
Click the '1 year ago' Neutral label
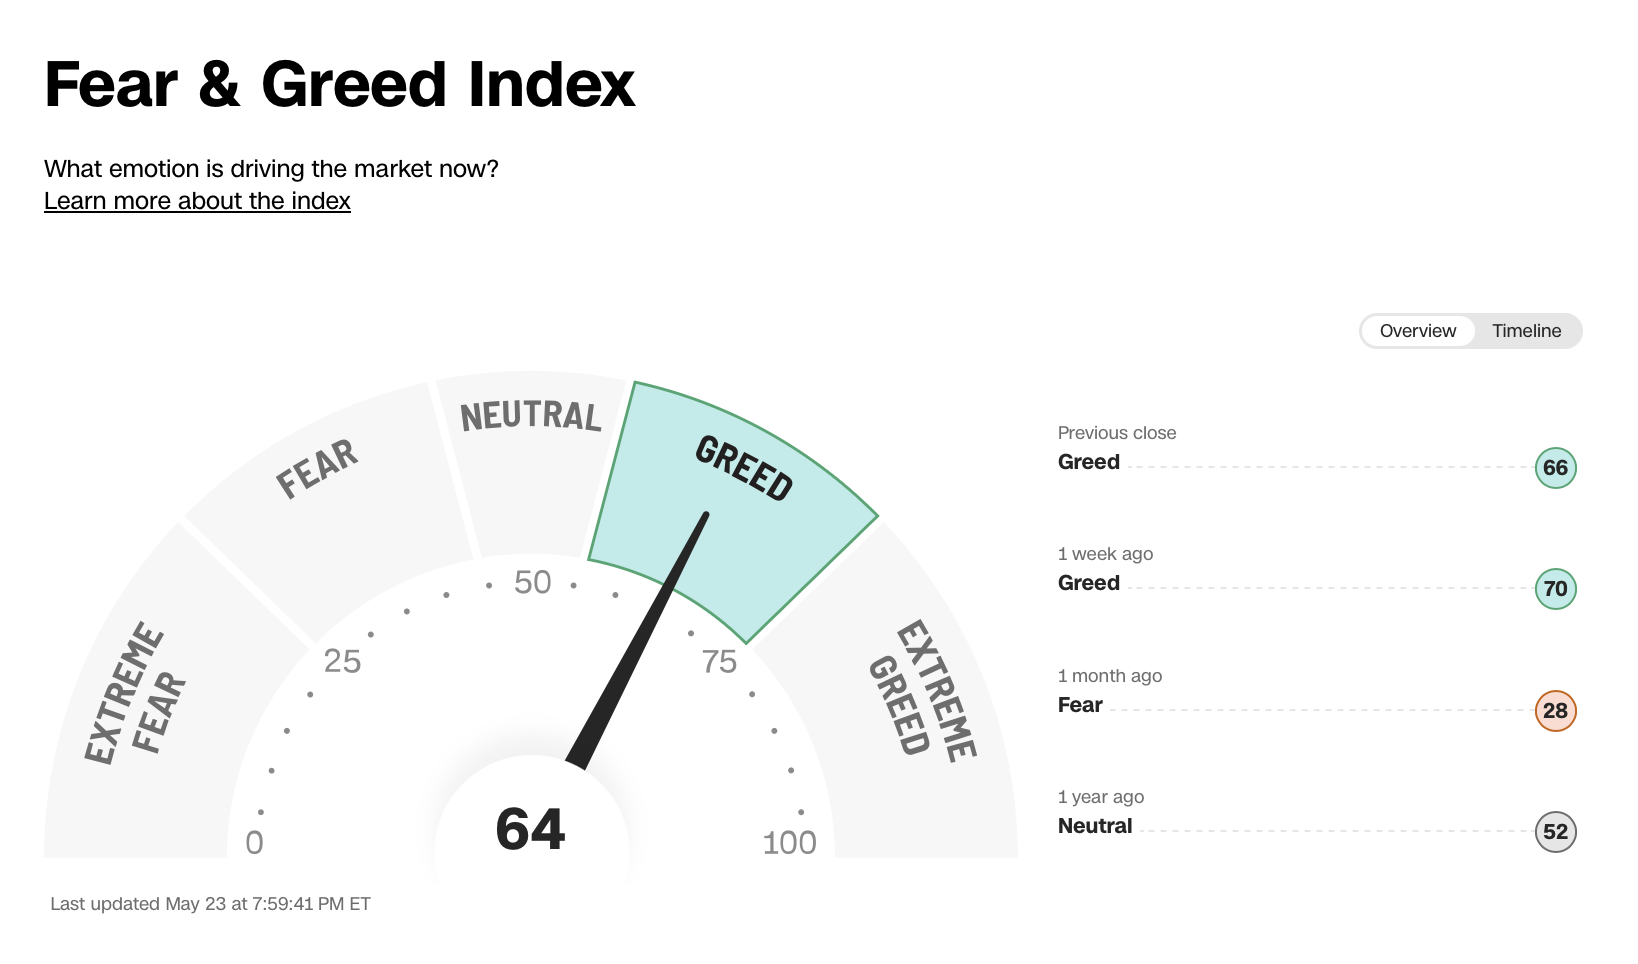coord(1095,826)
